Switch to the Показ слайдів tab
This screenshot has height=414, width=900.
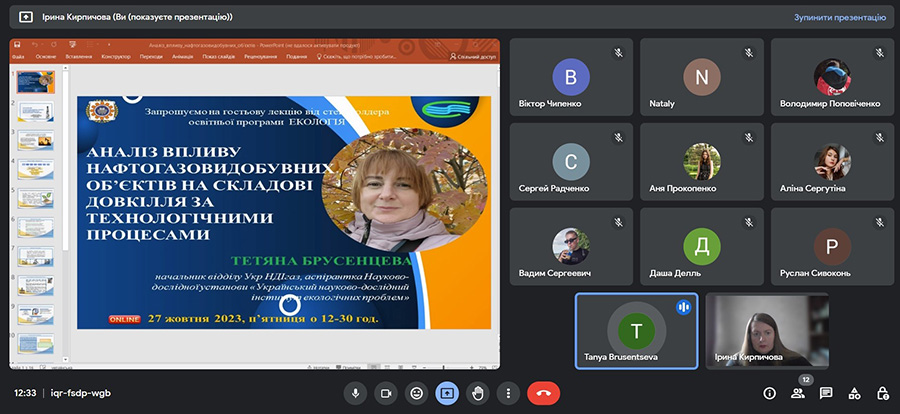(218, 57)
